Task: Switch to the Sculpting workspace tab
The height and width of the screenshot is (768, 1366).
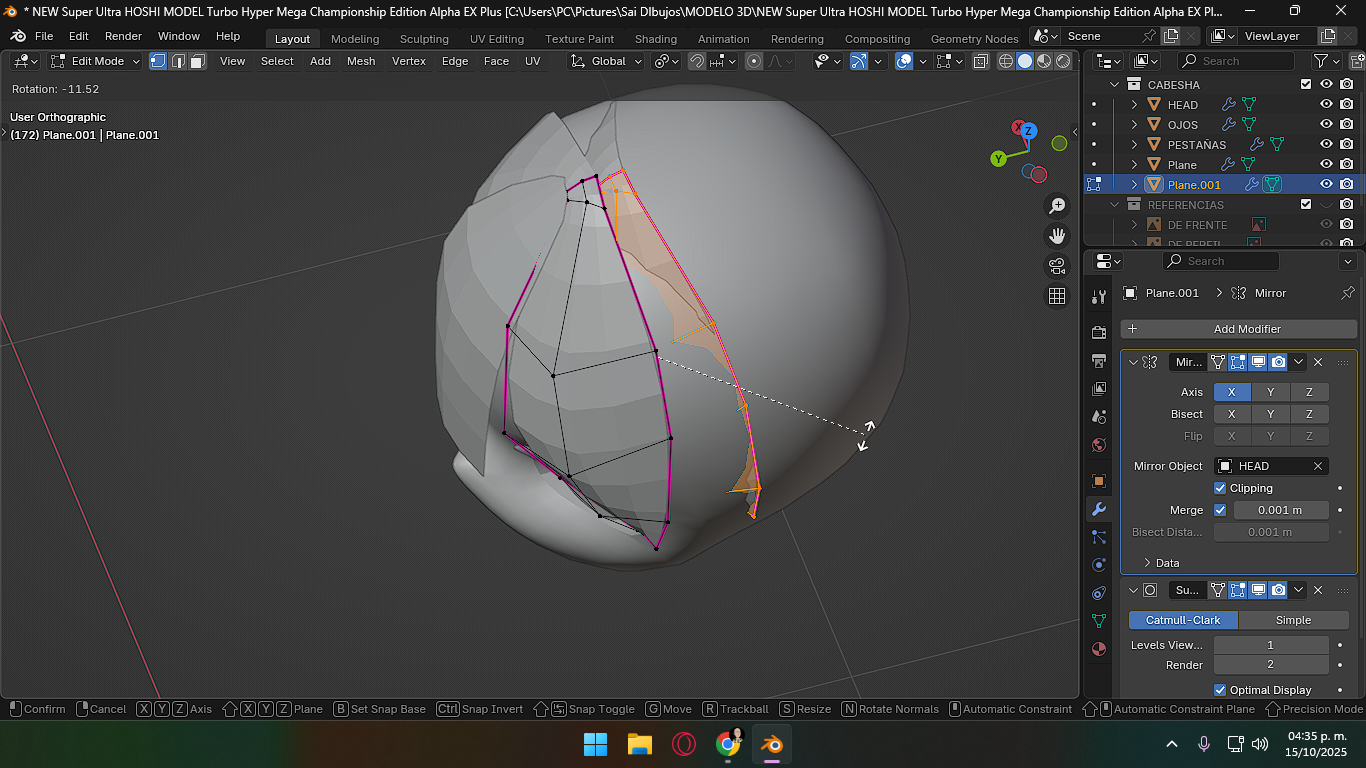Action: 424,39
